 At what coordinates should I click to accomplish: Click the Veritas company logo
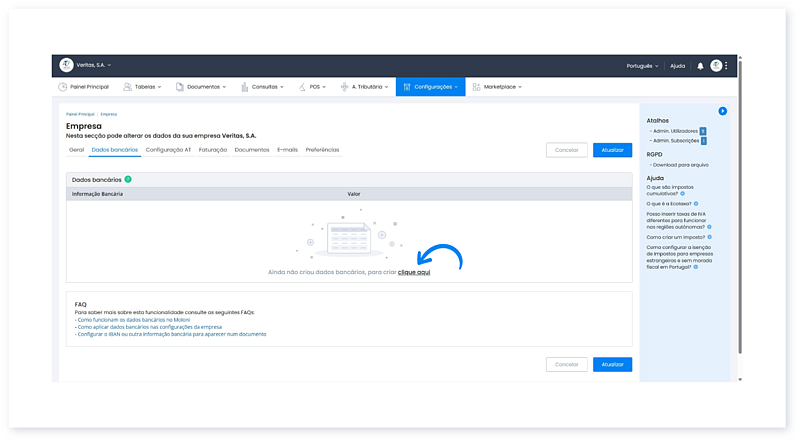pos(66,65)
